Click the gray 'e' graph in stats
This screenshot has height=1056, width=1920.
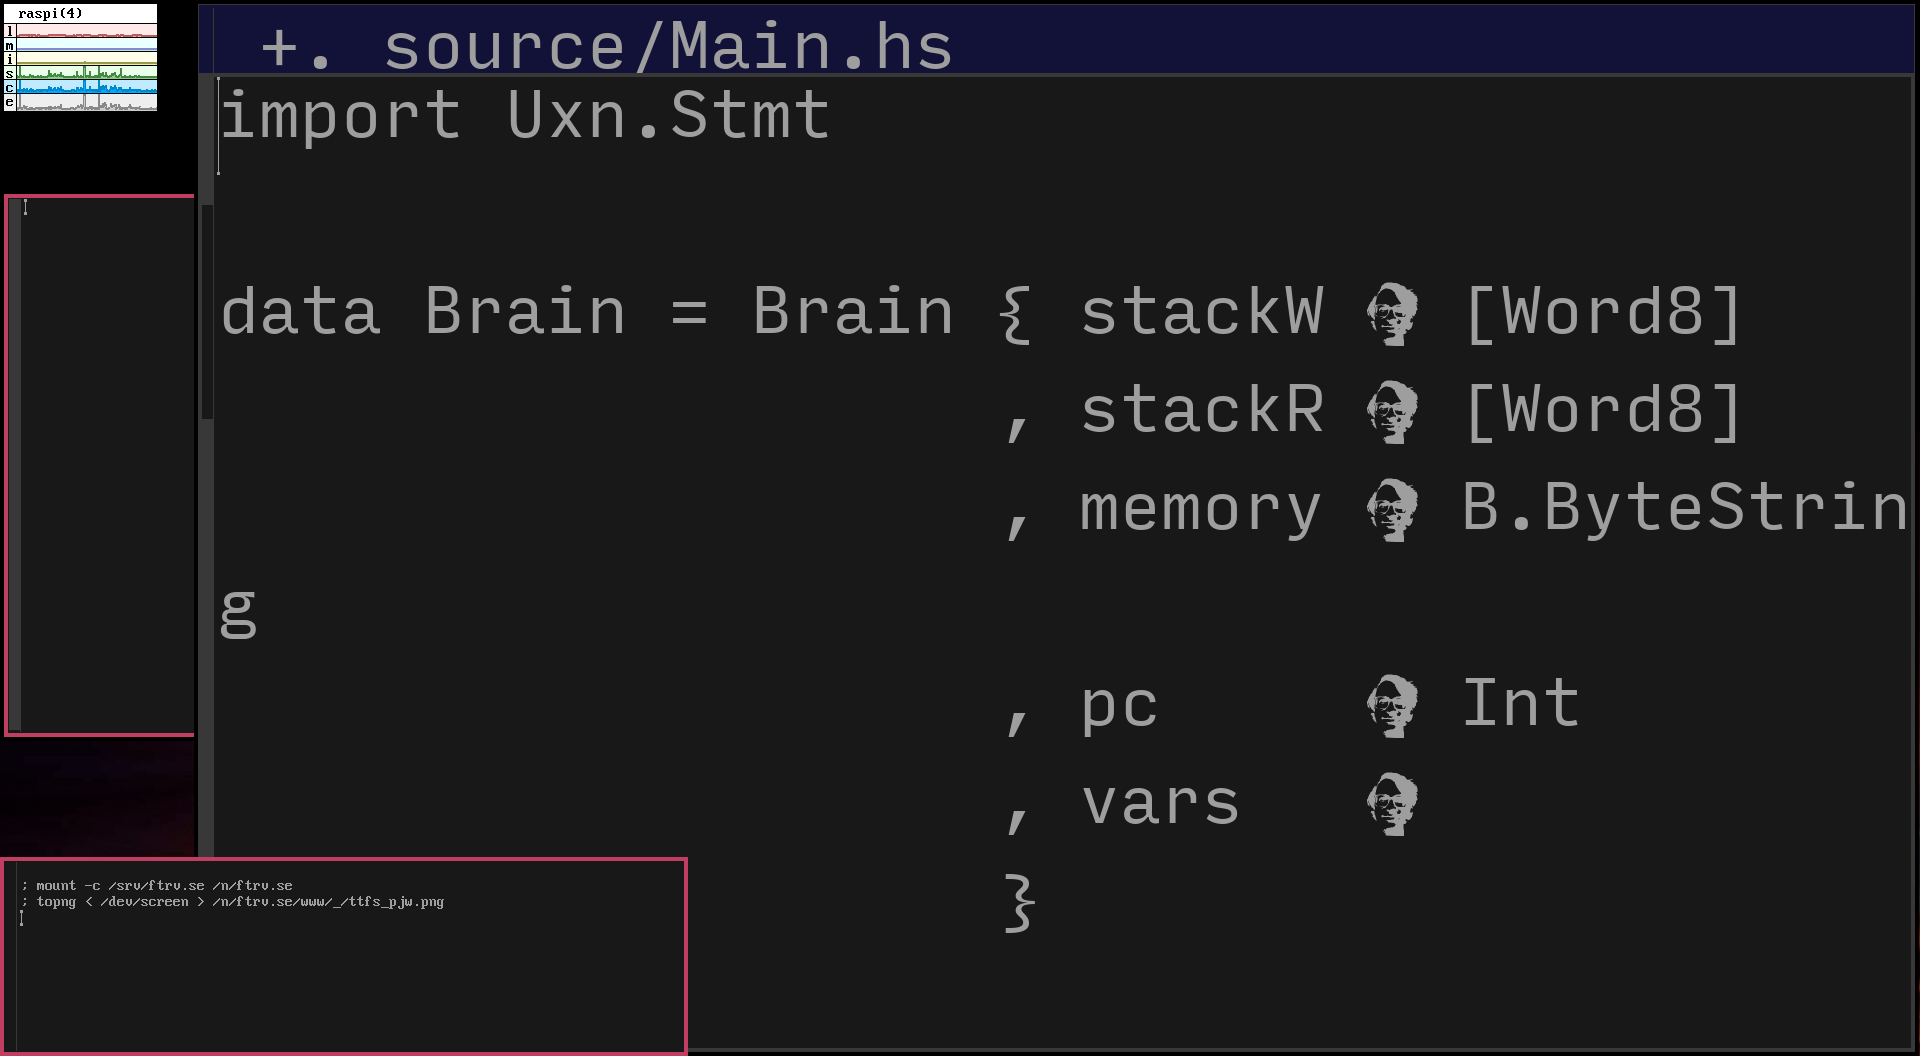tap(87, 102)
